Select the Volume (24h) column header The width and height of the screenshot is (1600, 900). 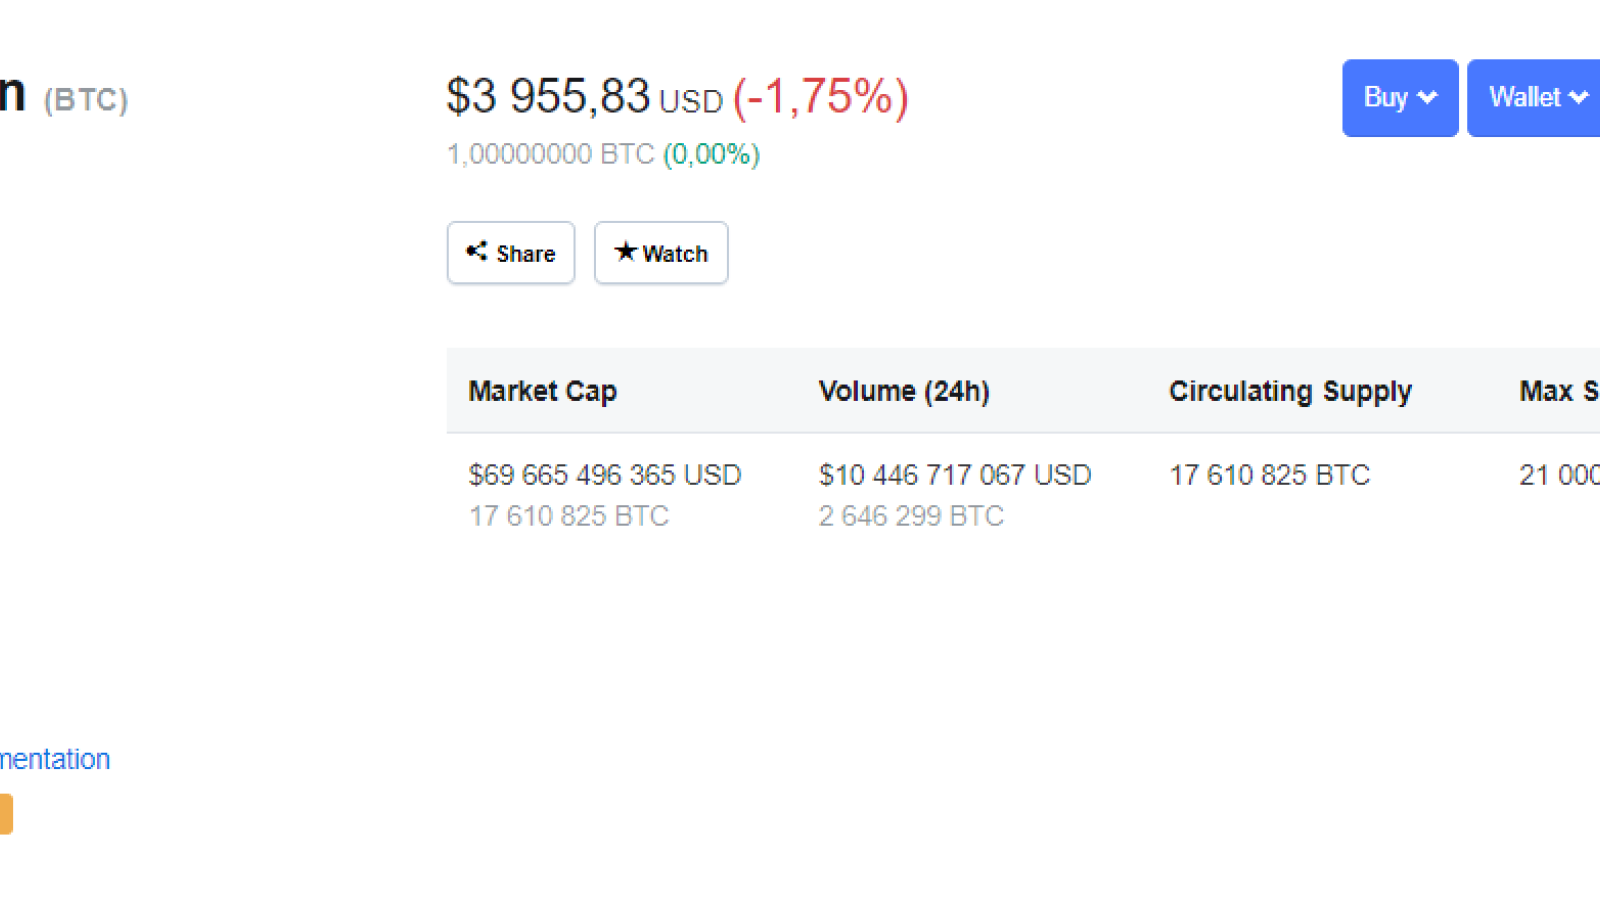[x=904, y=391]
